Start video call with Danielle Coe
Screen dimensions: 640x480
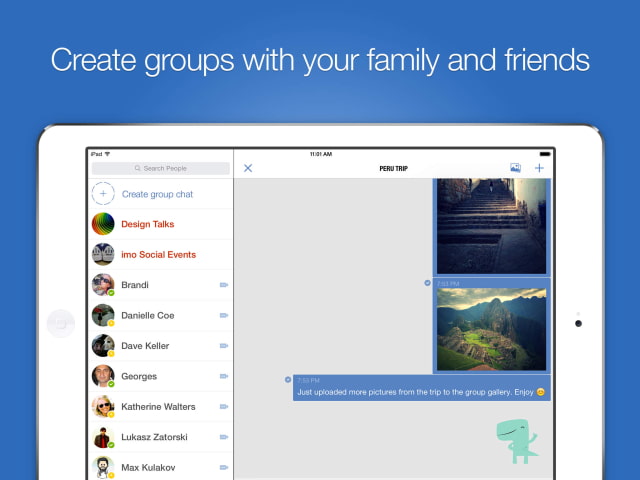tap(224, 316)
